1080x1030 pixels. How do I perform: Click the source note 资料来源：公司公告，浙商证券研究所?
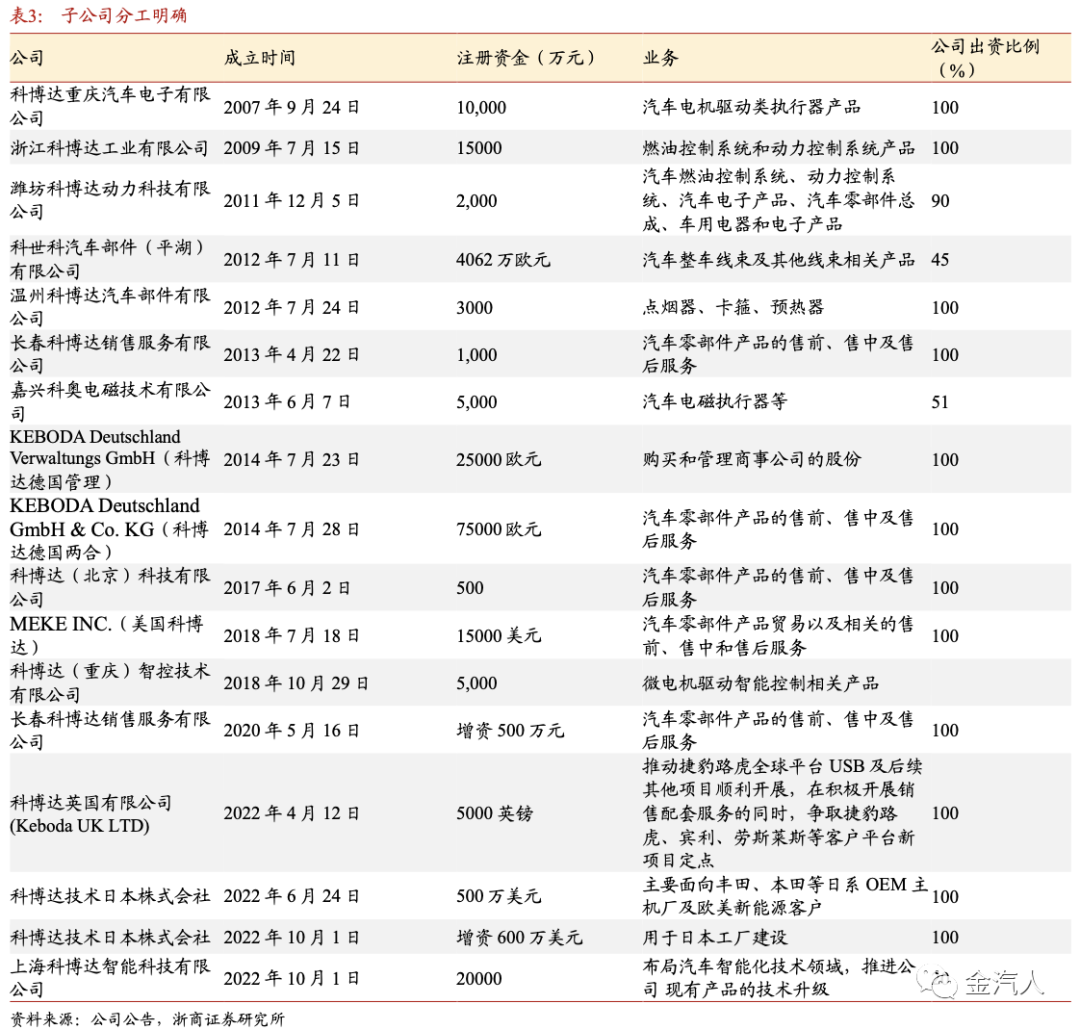pyautogui.click(x=147, y=1018)
